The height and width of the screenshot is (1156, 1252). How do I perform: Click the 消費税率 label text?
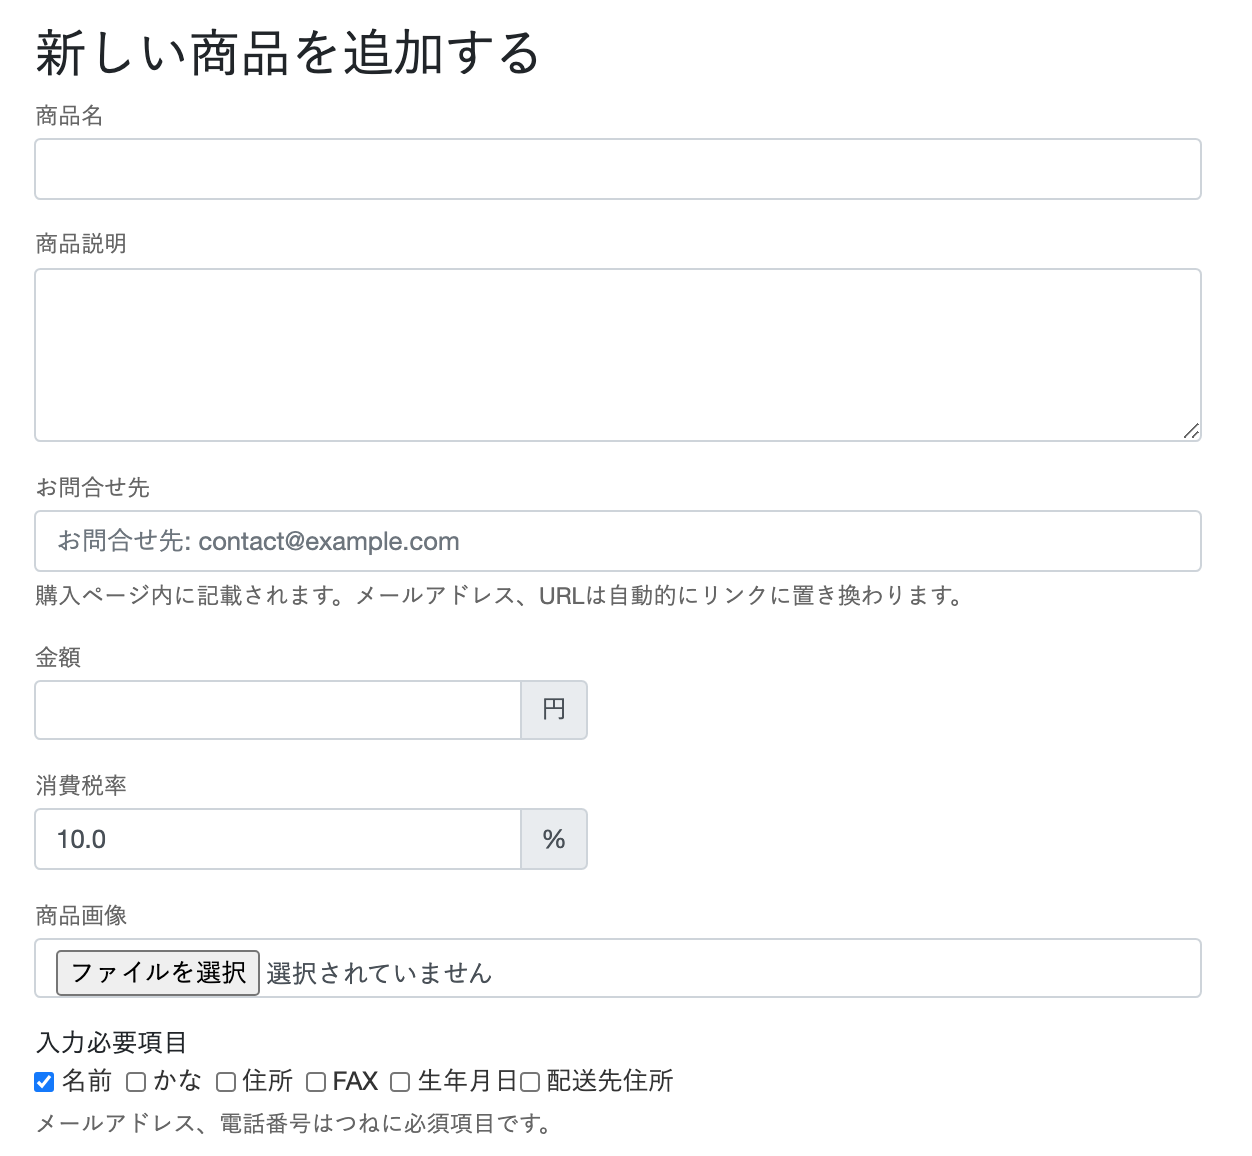(x=81, y=785)
